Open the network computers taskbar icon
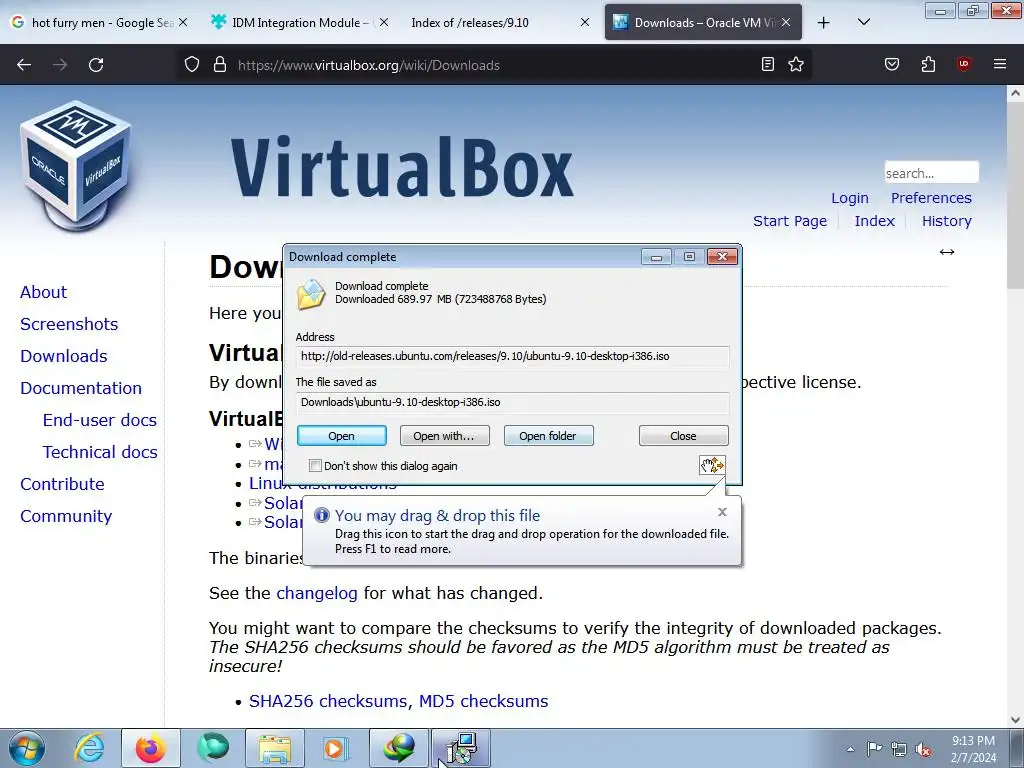1024x768 pixels. (461, 748)
